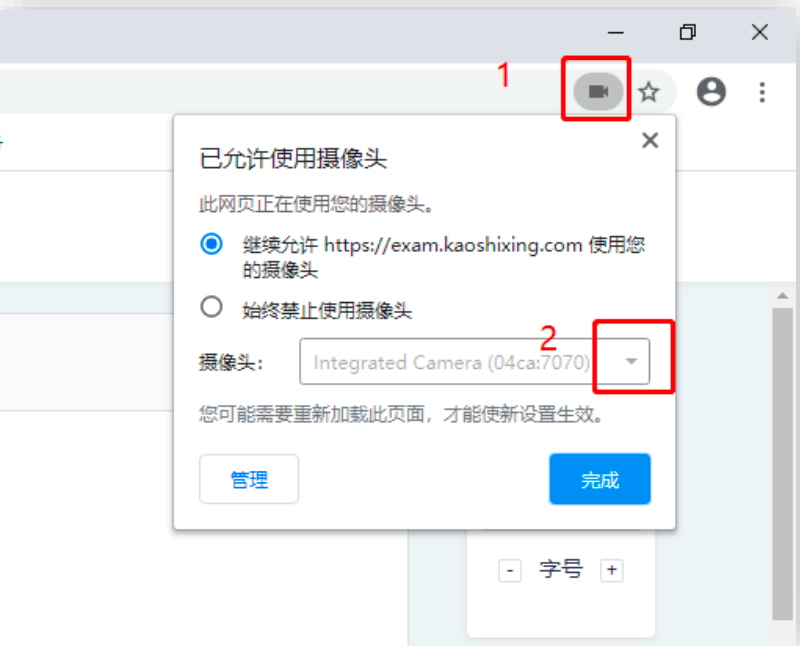Select continue allowing exam.kaoshixing.com camera access
This screenshot has height=646, width=800.
tap(211, 244)
